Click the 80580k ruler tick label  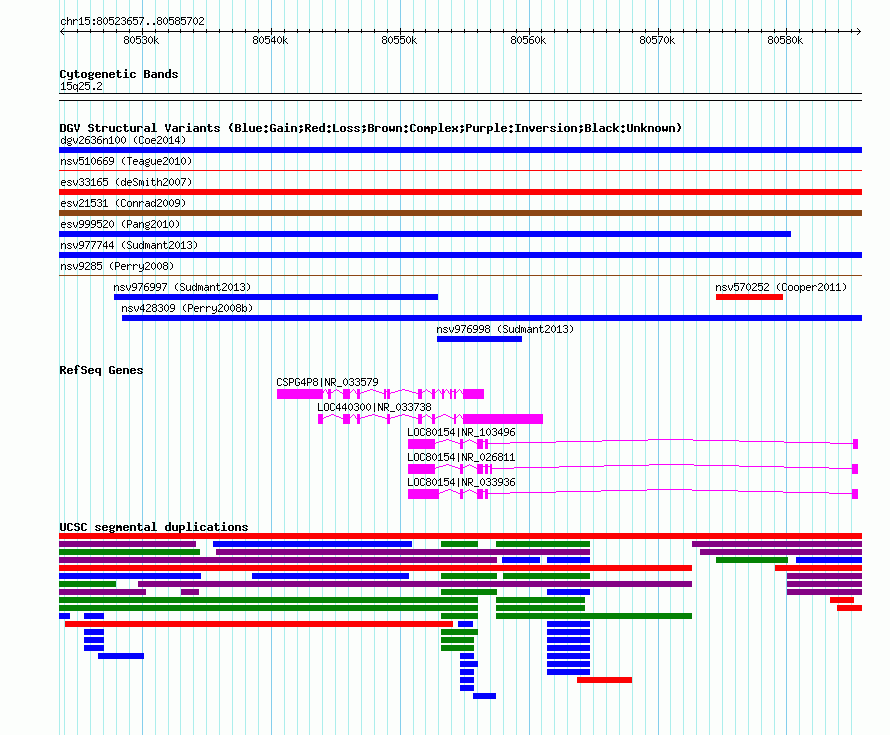pyautogui.click(x=785, y=40)
